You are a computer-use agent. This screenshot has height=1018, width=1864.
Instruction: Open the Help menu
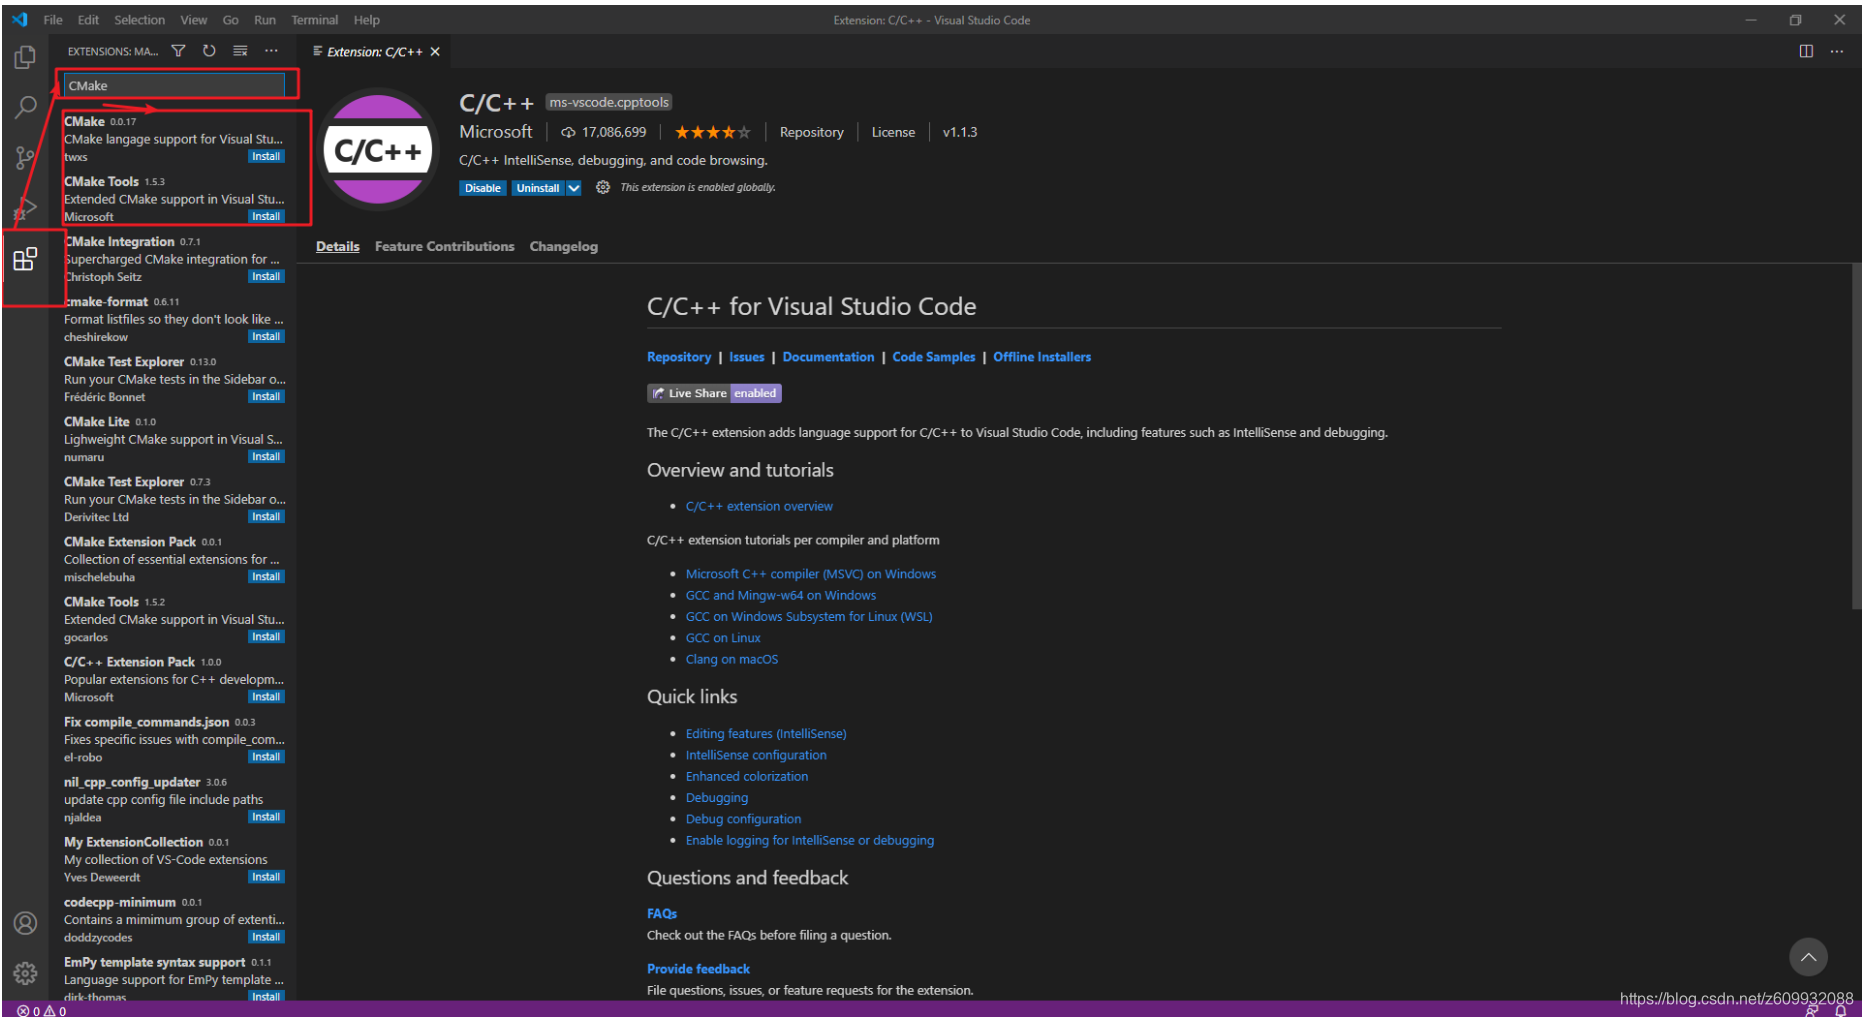(367, 20)
